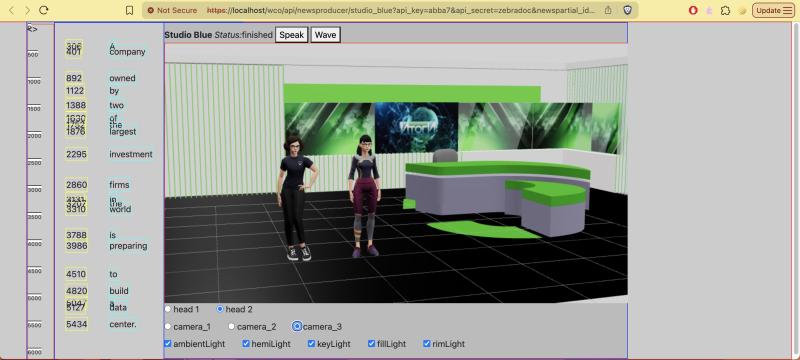Click the word 'center.'
Screen dimensions: 800x360
(x=122, y=324)
